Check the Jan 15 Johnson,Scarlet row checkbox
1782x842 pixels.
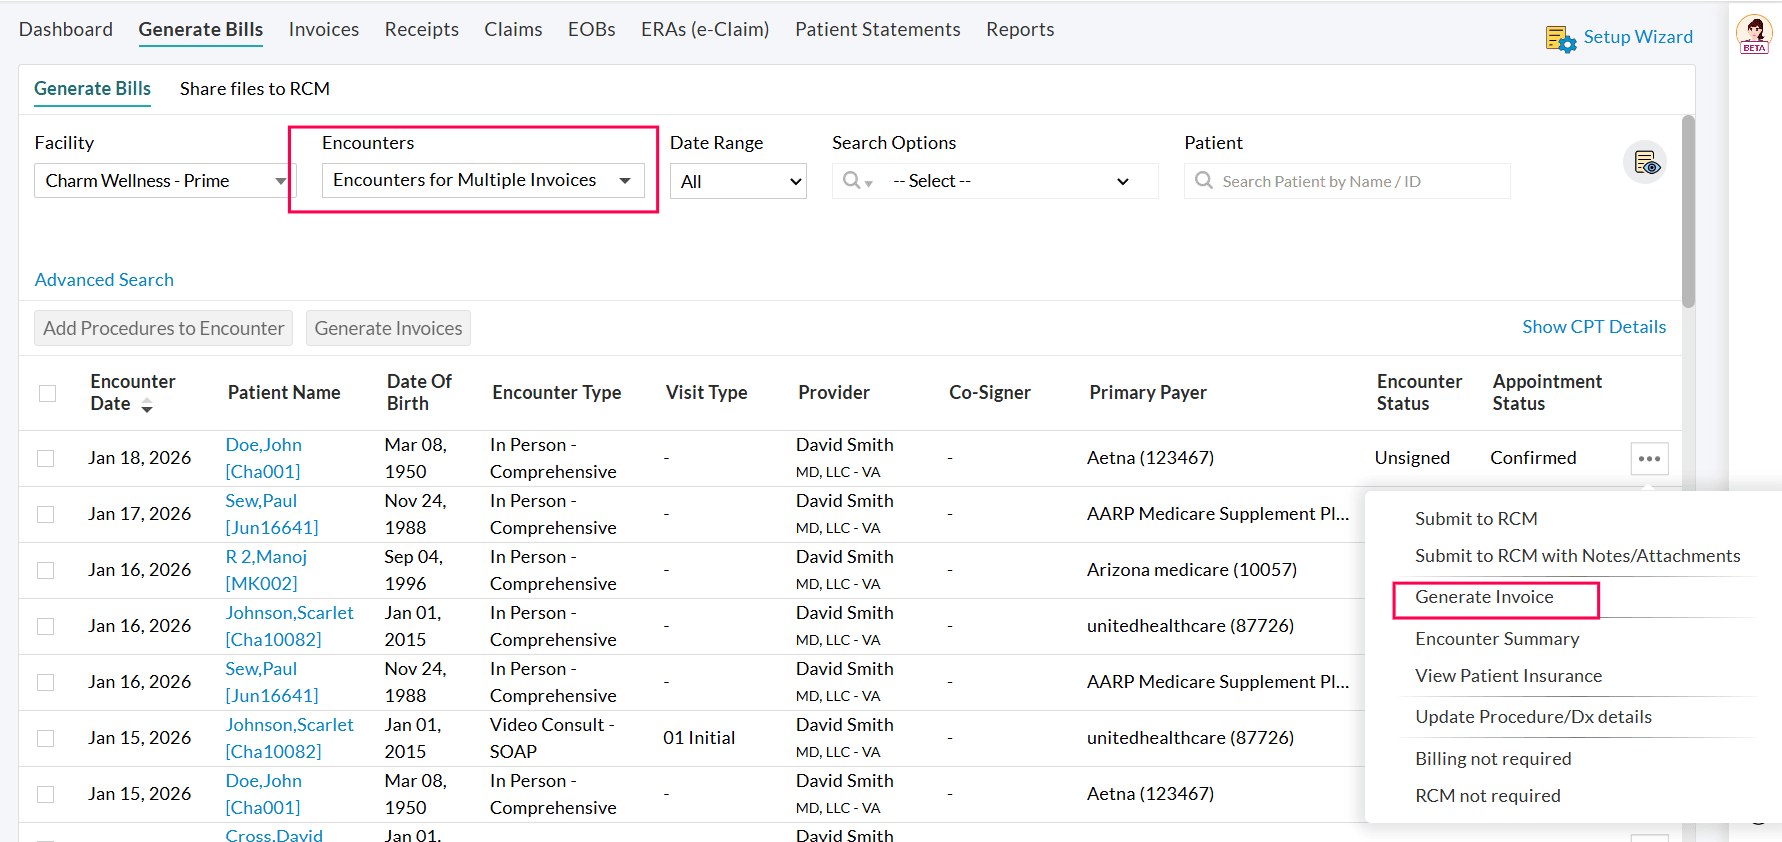click(45, 738)
